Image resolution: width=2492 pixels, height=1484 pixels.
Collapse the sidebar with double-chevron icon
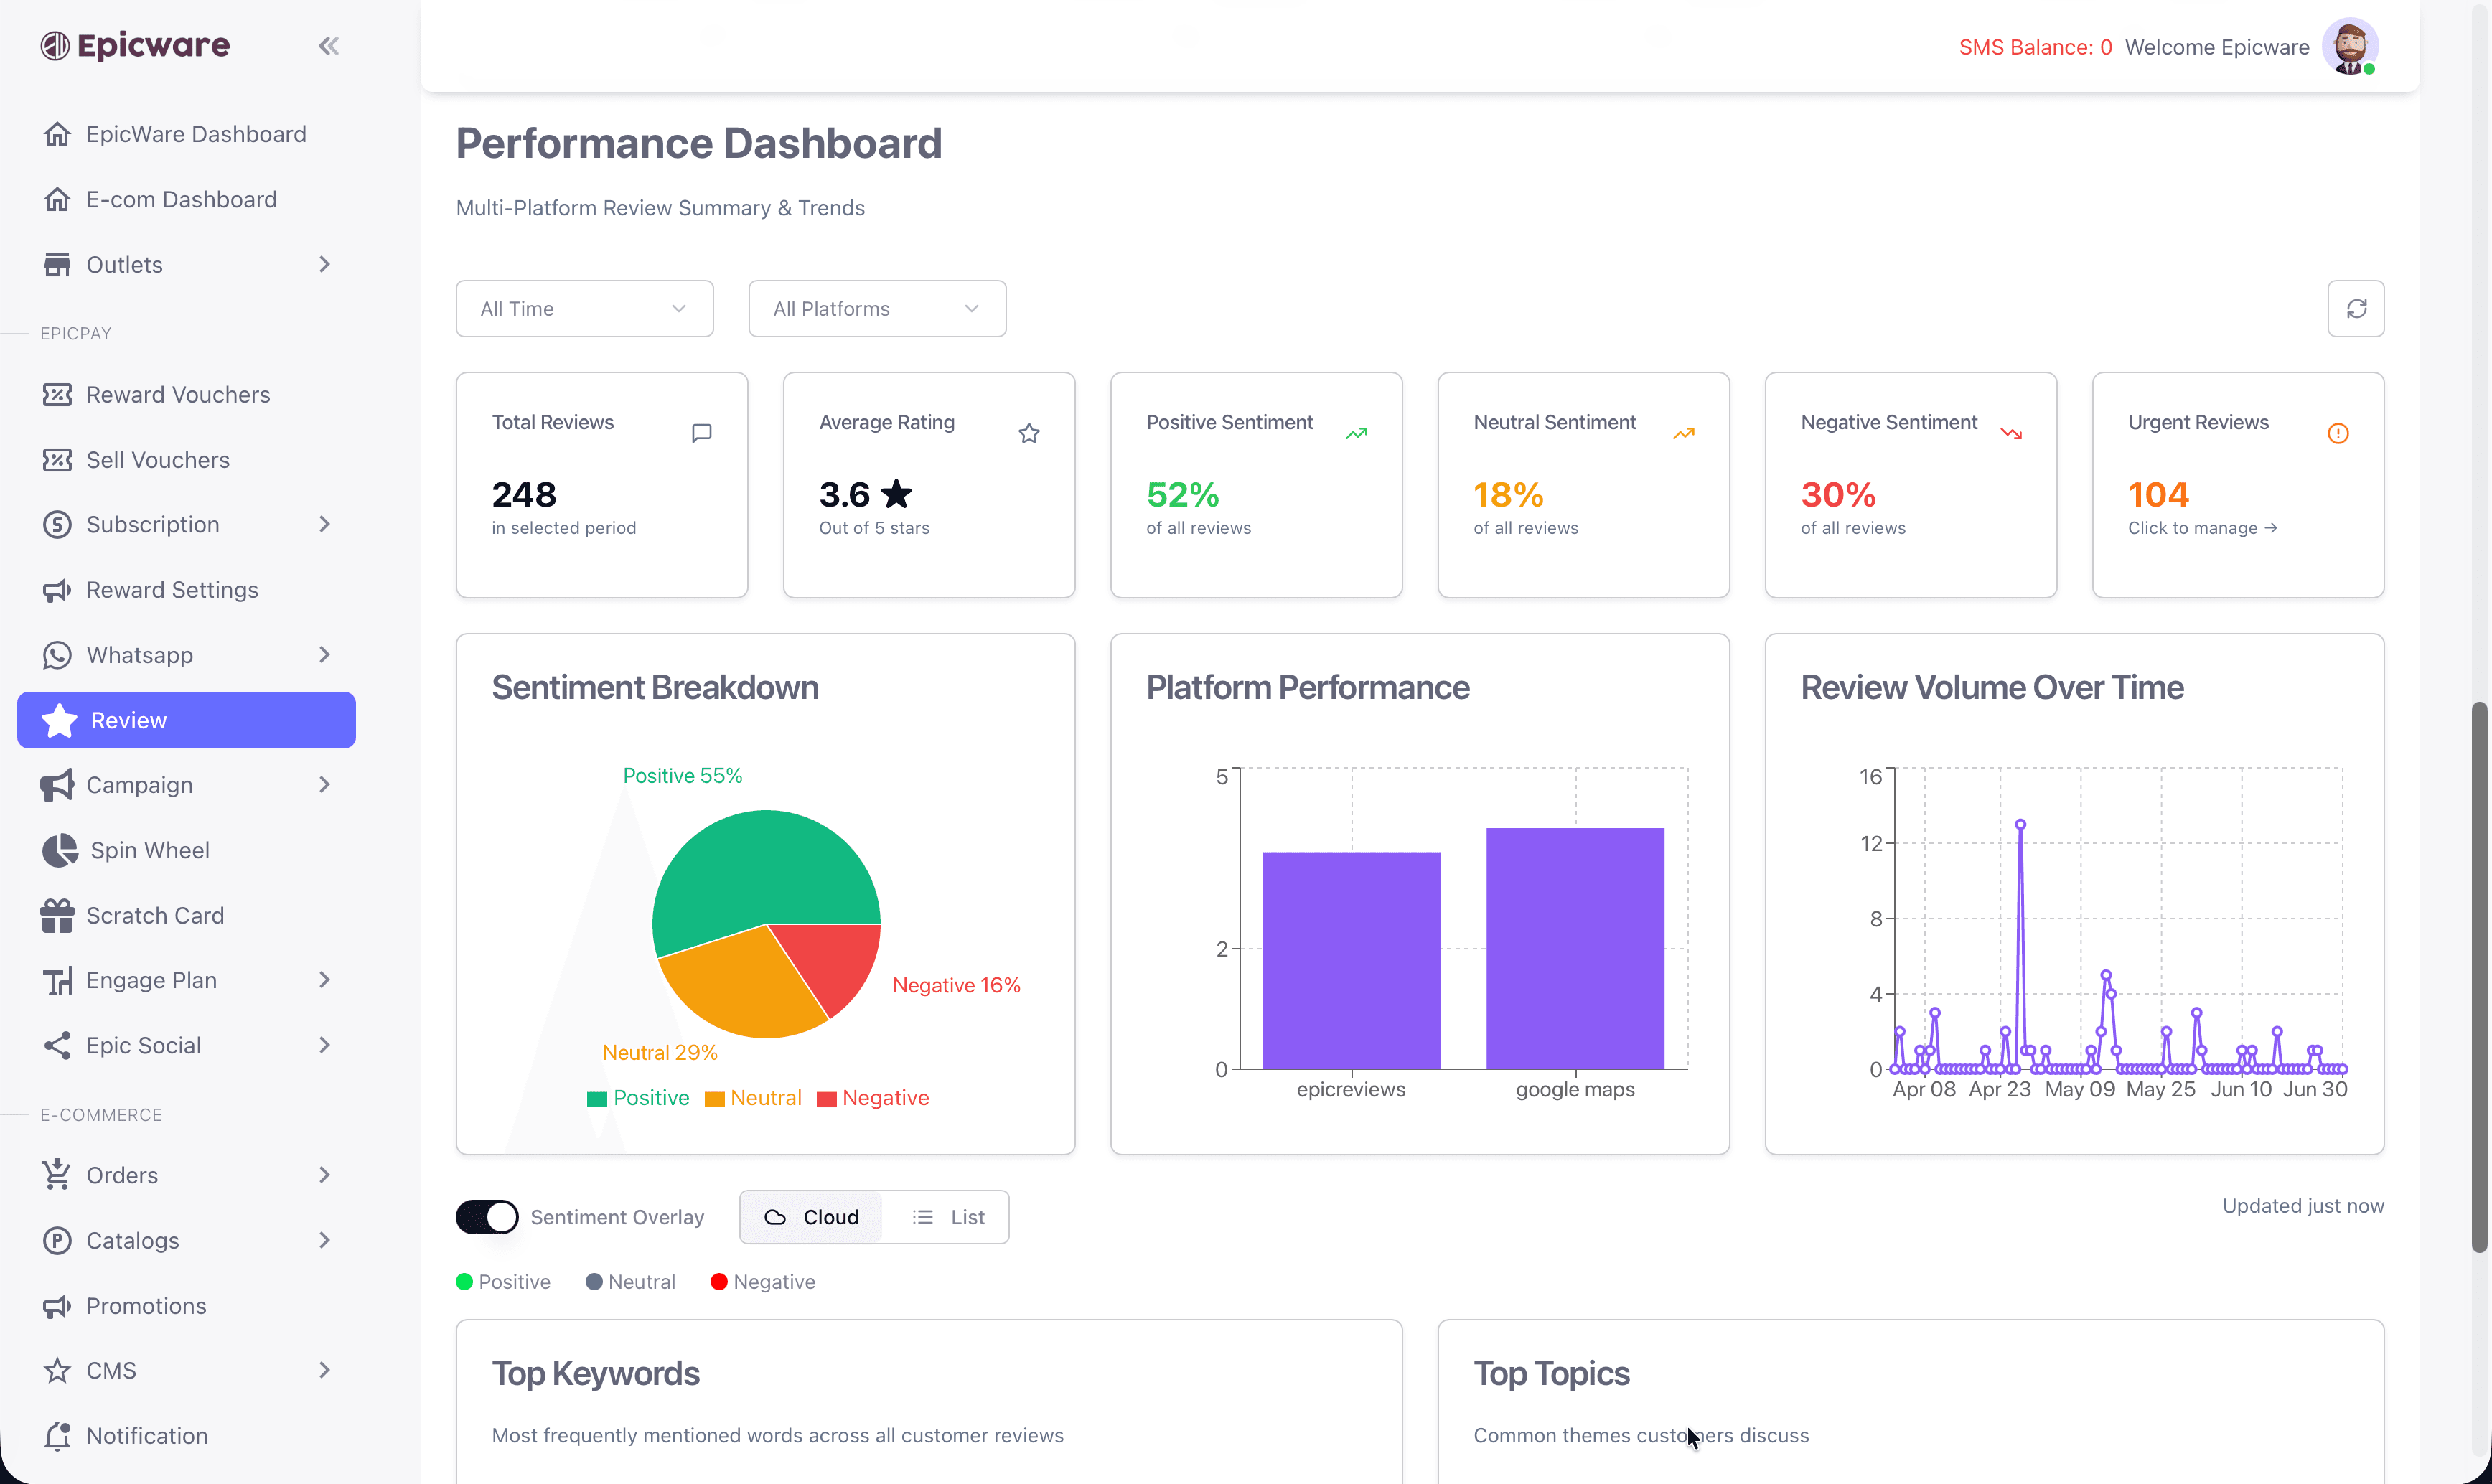328,46
